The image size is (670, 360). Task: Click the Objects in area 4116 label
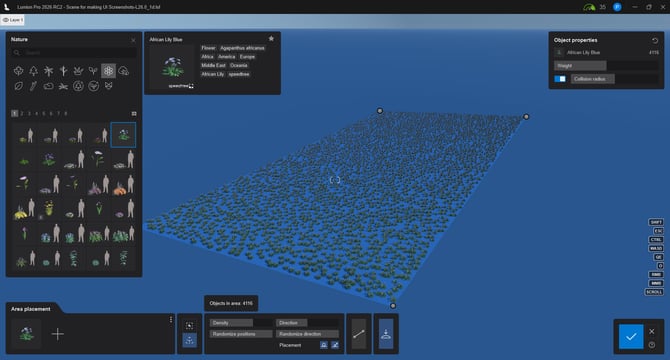pos(231,303)
